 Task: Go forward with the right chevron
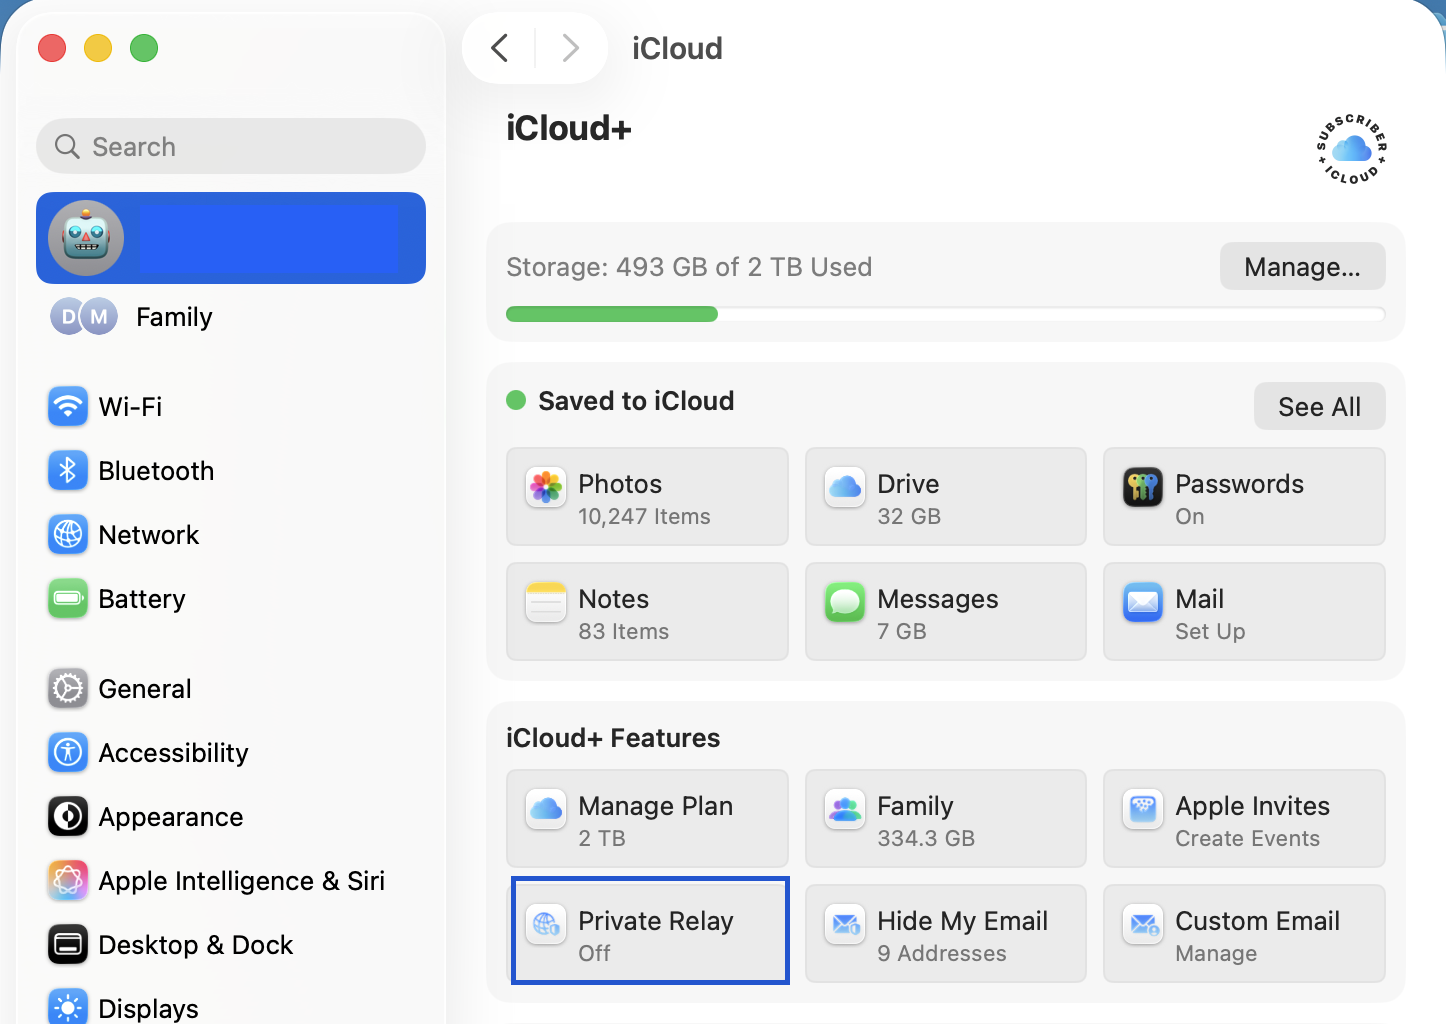pyautogui.click(x=571, y=48)
